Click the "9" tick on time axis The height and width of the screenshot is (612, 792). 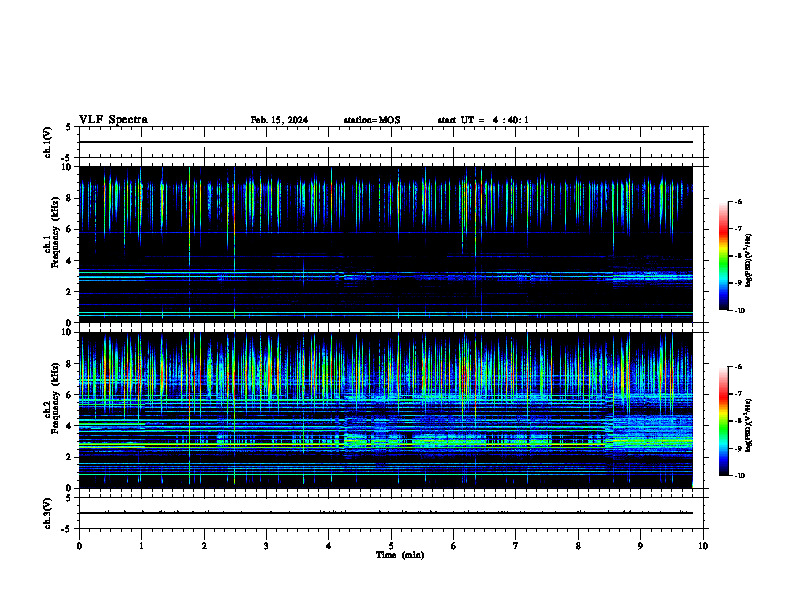point(640,546)
